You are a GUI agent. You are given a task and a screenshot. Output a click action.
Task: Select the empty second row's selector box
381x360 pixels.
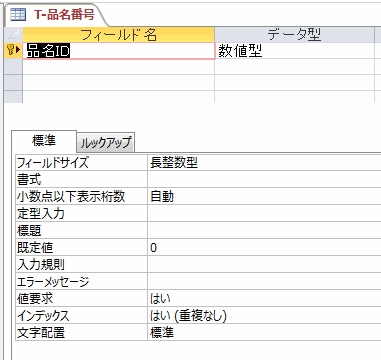pos(13,67)
